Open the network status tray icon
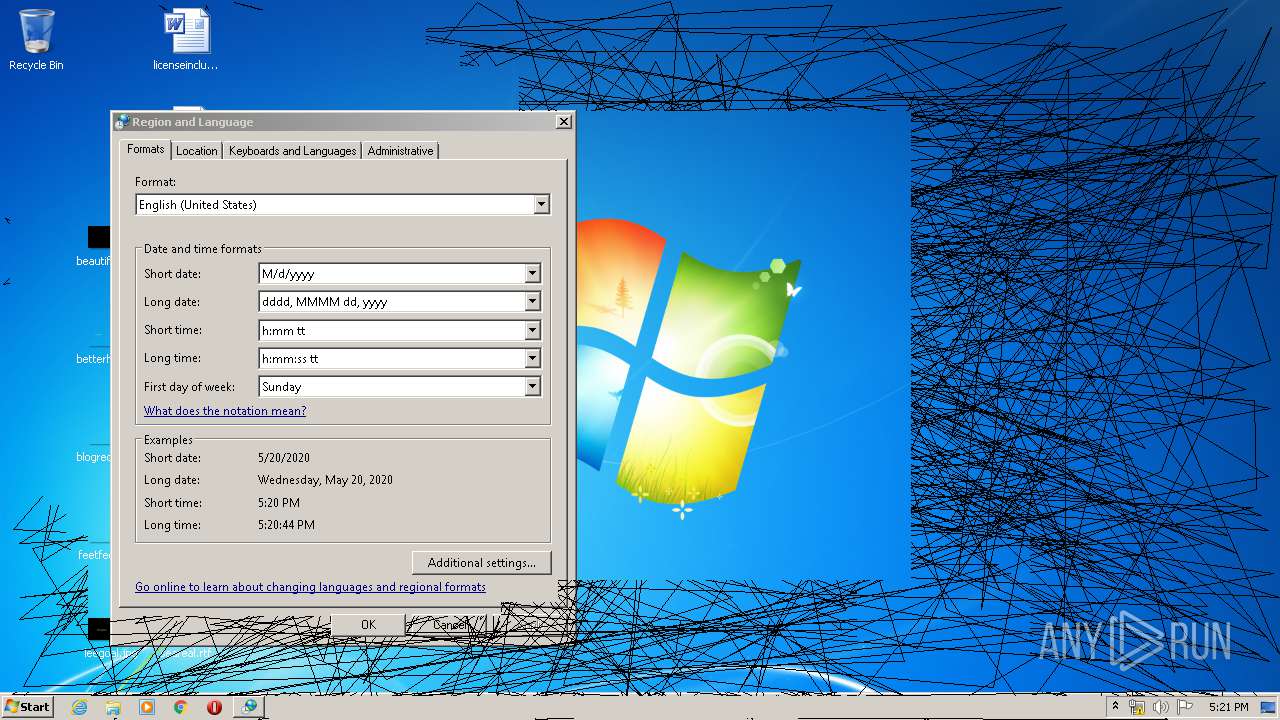1280x720 pixels. pyautogui.click(x=1137, y=707)
